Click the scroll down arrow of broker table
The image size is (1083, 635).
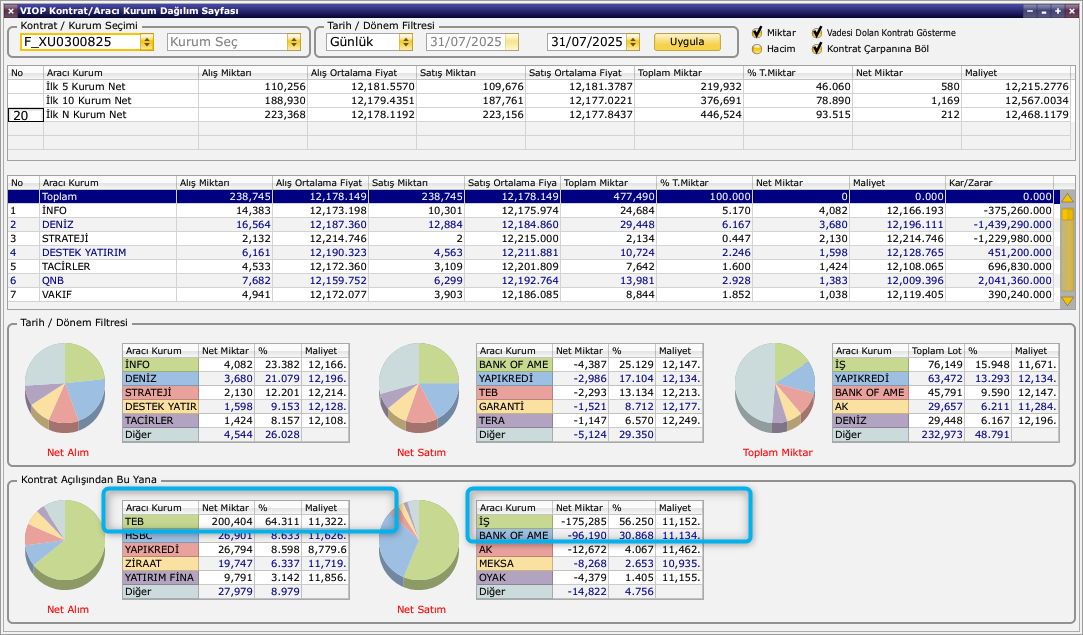1067,301
